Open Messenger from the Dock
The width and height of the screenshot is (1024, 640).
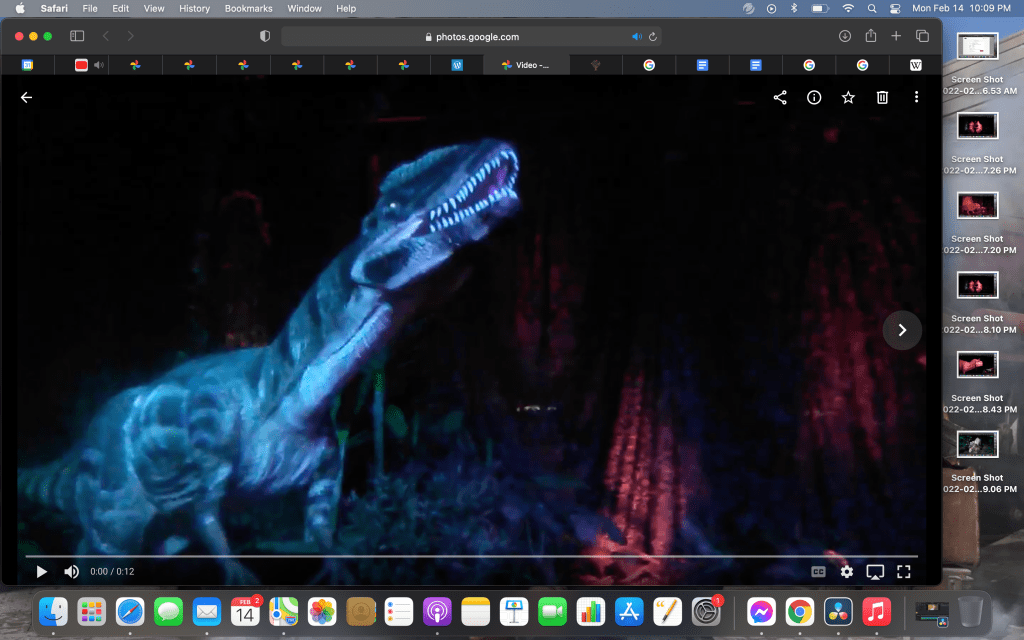[761, 612]
